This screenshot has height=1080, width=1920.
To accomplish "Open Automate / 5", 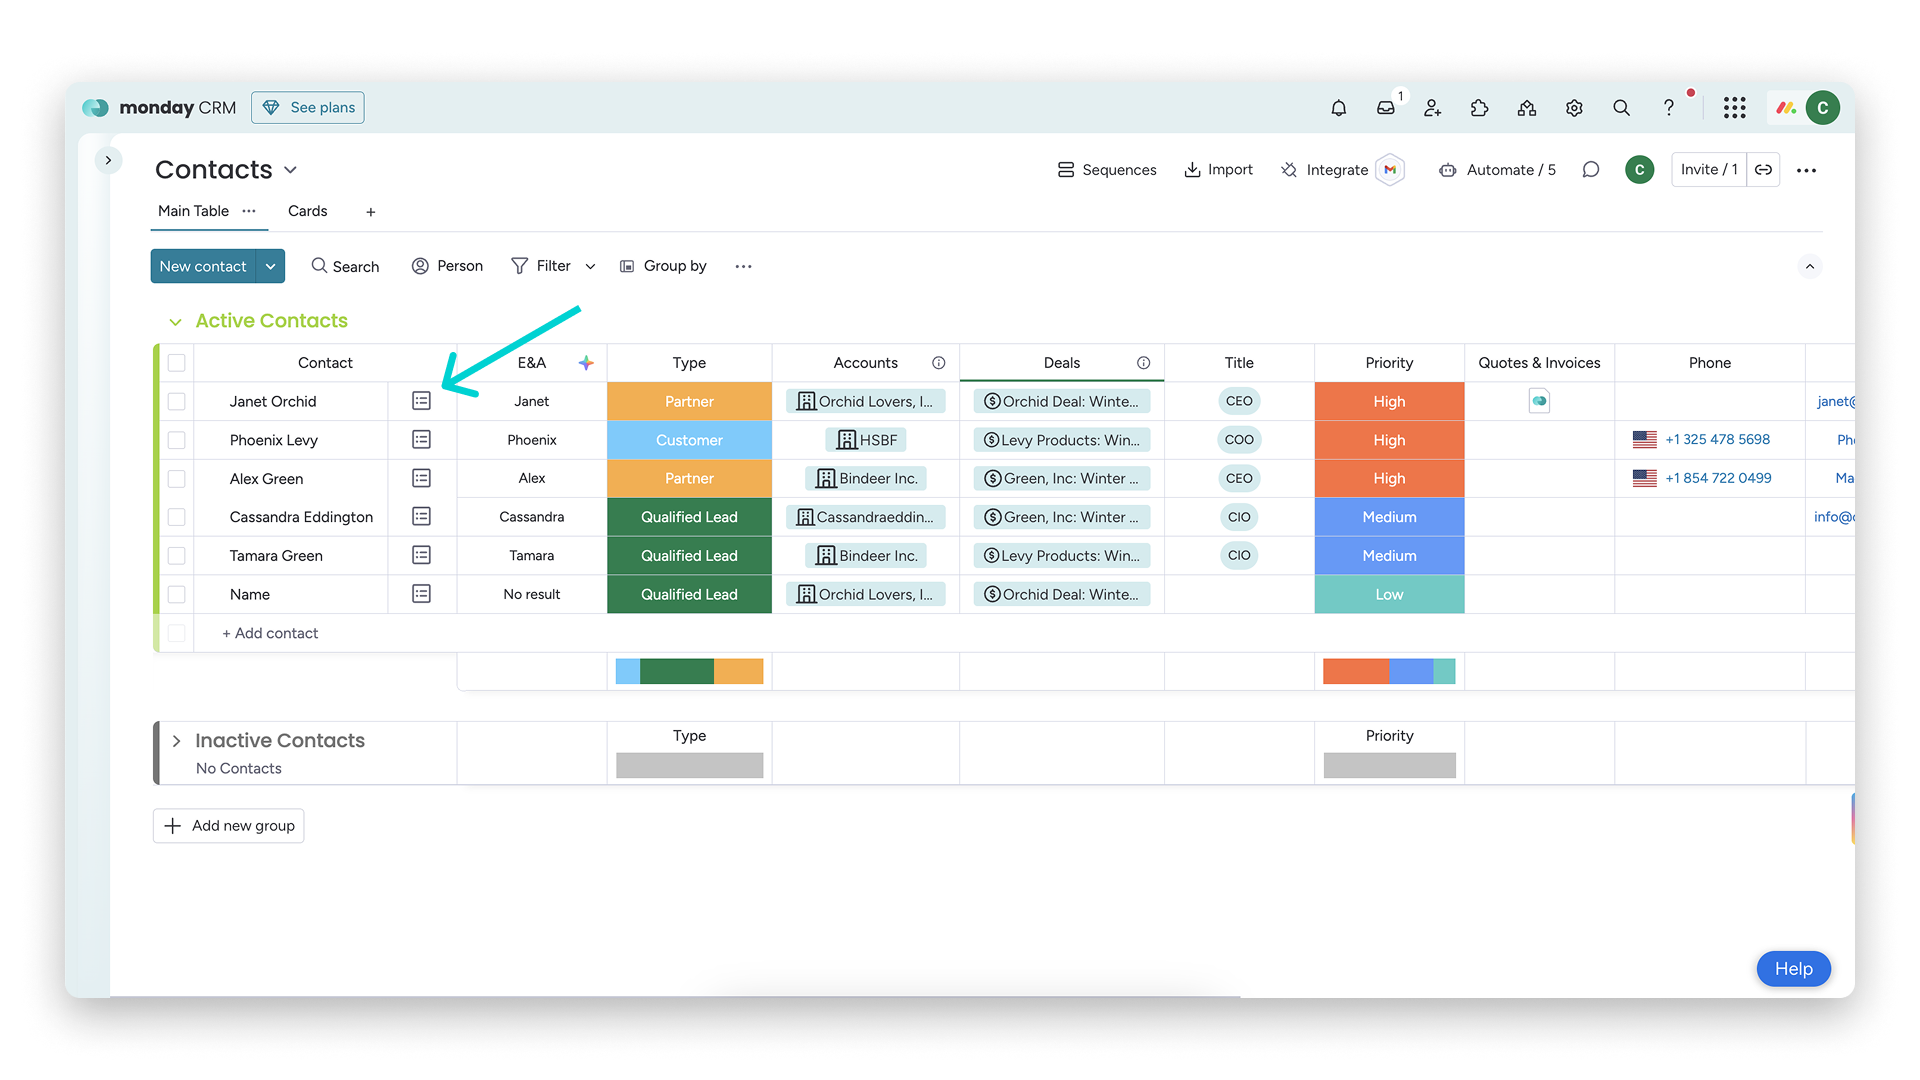I will tap(1497, 170).
